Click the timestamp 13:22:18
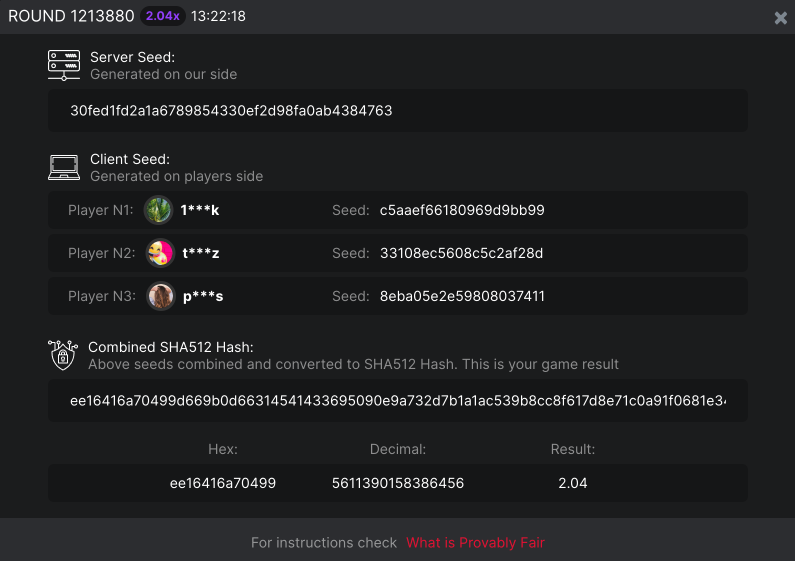The width and height of the screenshot is (795, 561). [219, 16]
